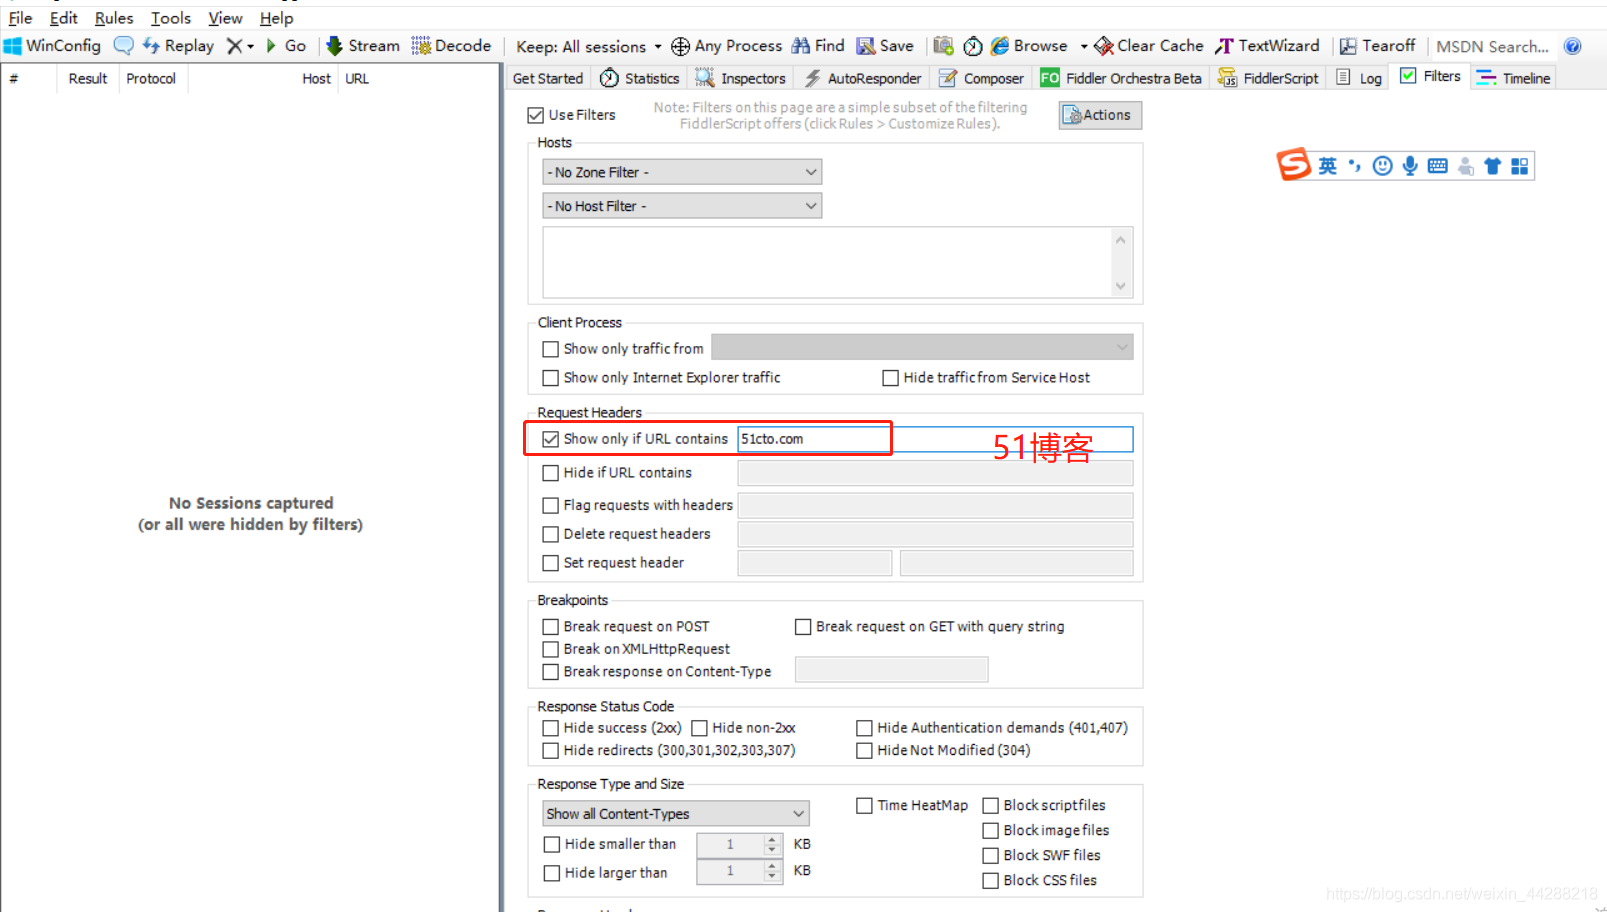The height and width of the screenshot is (912, 1607).
Task: Enable Set request header checkbox
Action: pos(550,563)
